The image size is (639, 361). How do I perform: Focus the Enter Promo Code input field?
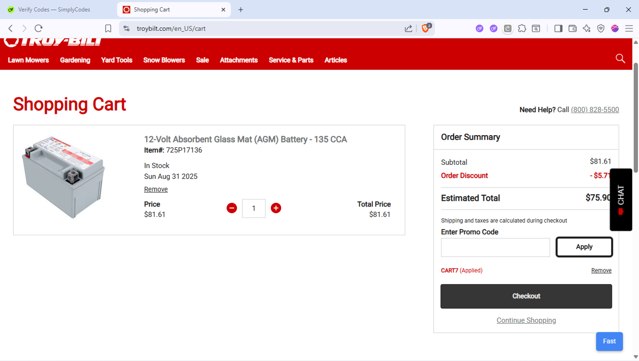[x=495, y=247]
